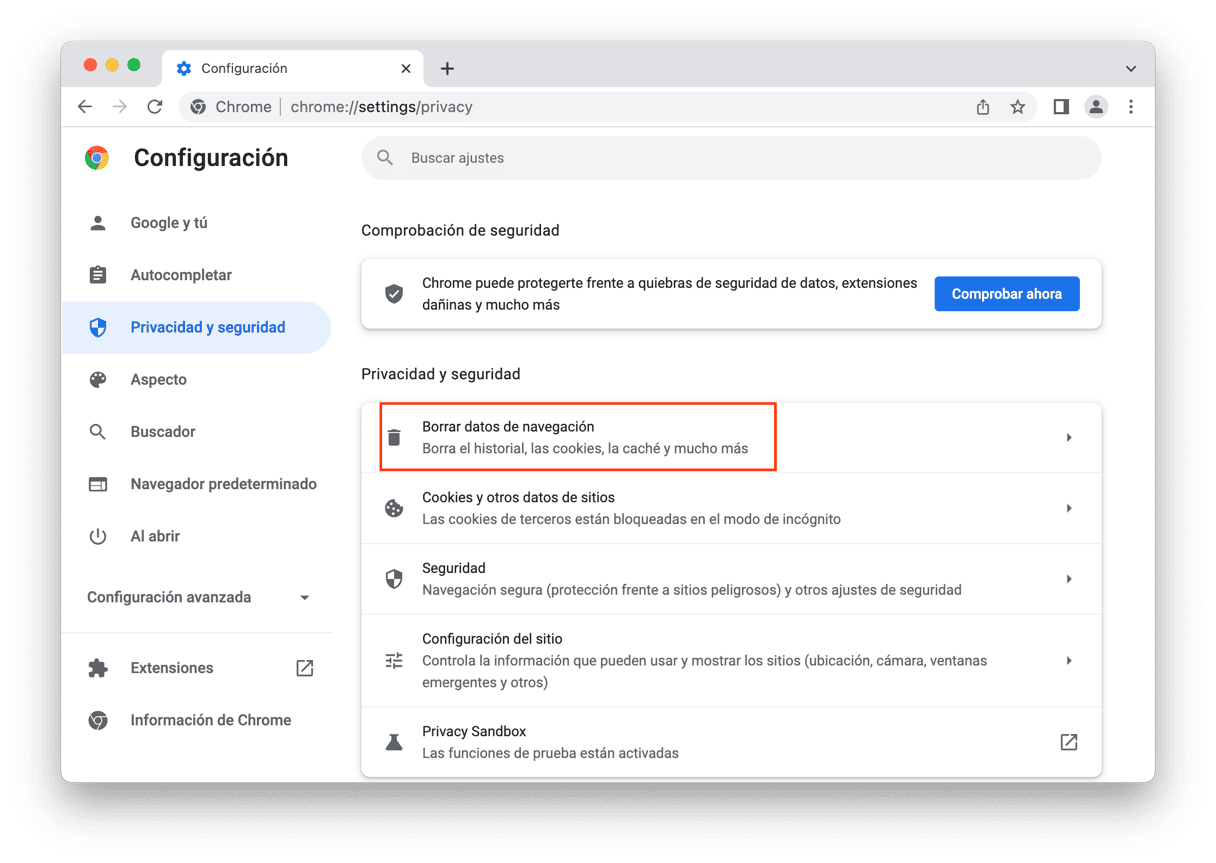Click the Chrome logo beside Configuración
Viewport: 1216px width, 863px height.
(x=97, y=158)
